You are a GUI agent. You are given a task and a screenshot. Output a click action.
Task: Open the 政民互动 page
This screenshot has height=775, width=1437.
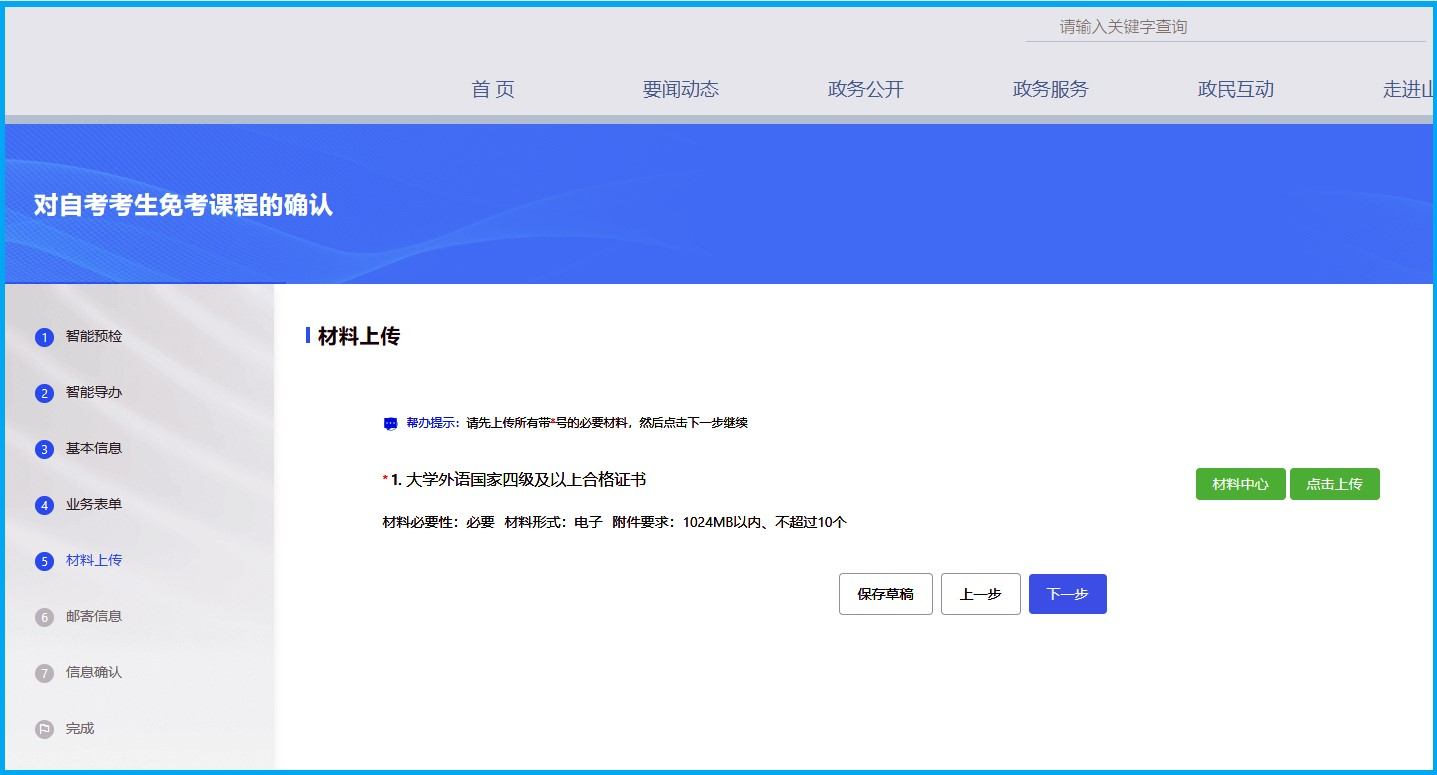[x=1235, y=89]
